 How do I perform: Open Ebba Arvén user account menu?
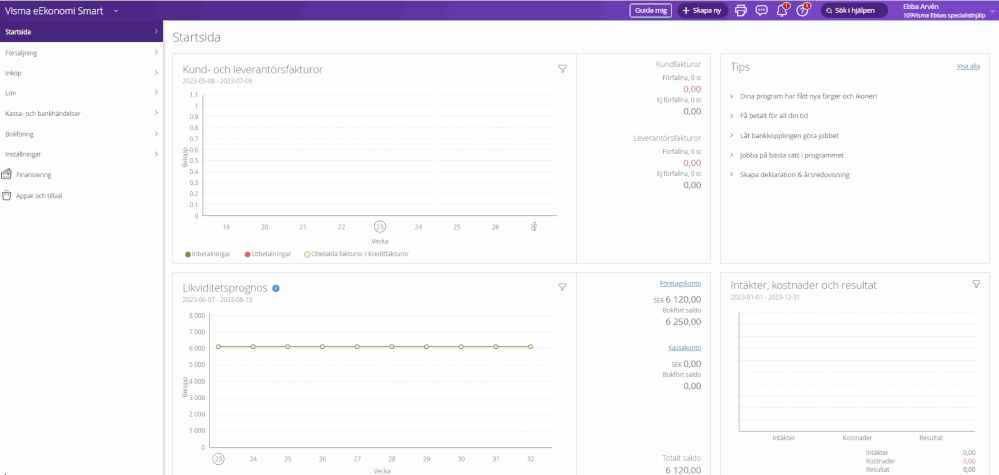tap(948, 11)
